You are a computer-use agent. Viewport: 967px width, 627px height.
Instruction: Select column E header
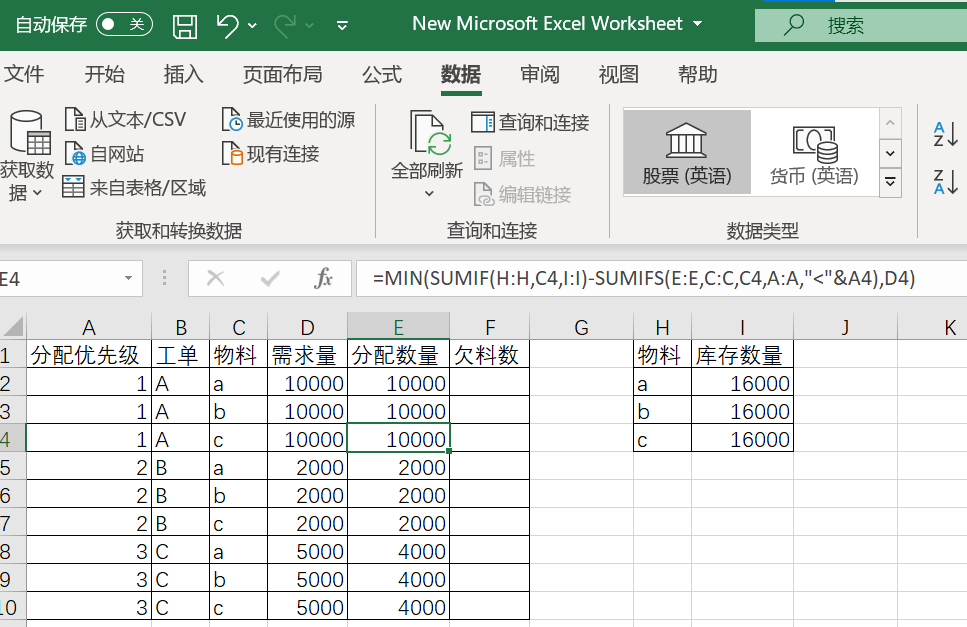pos(398,327)
